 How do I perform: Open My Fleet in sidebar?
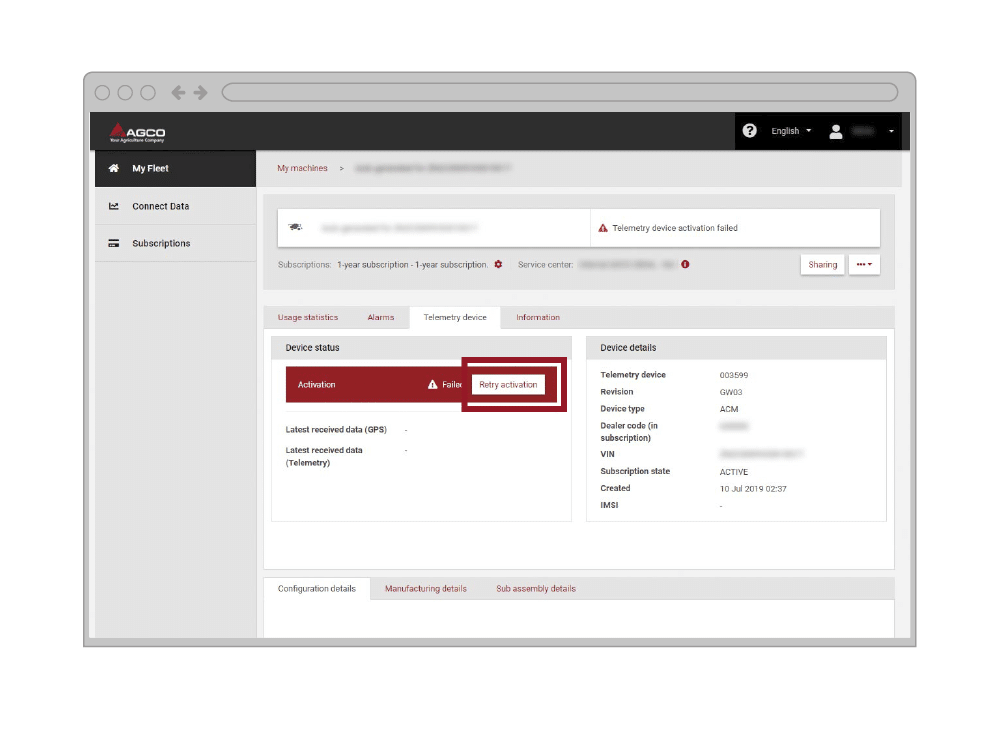[x=175, y=168]
